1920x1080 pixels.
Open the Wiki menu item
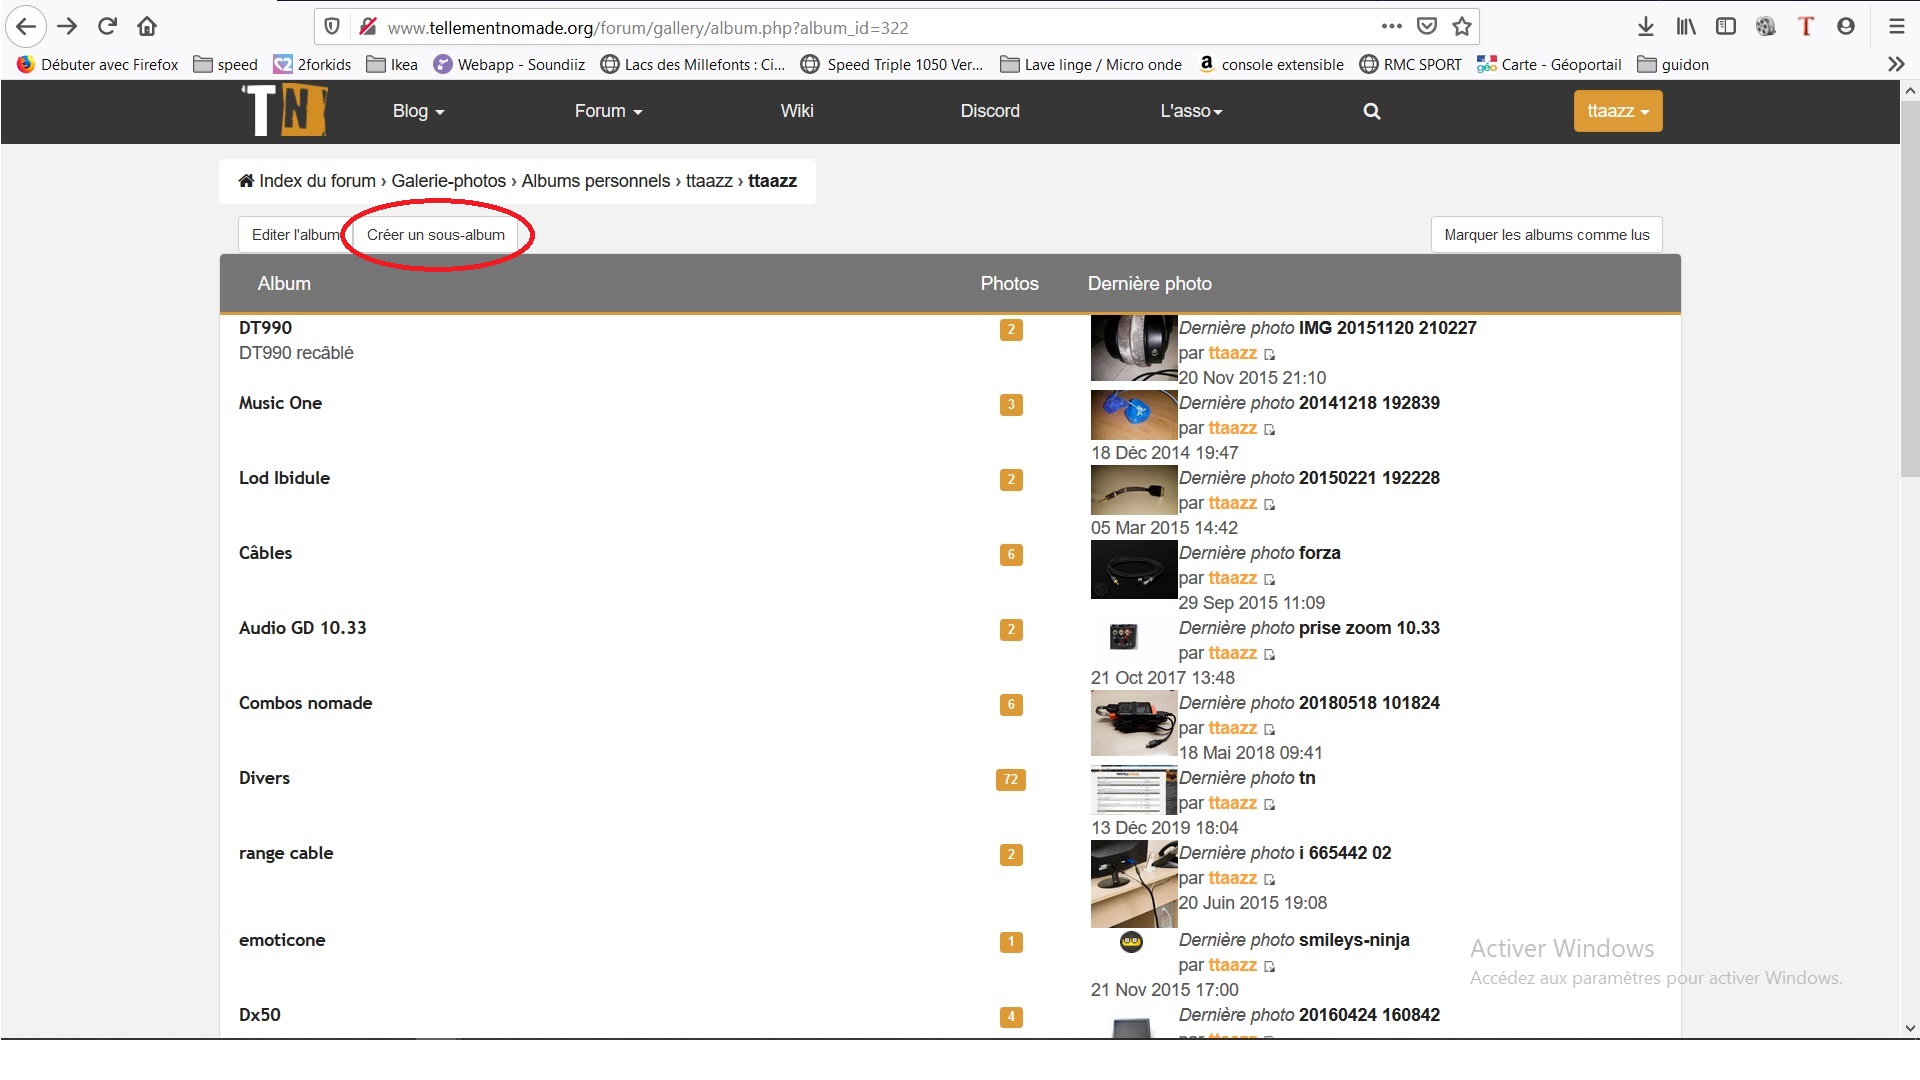tap(796, 111)
